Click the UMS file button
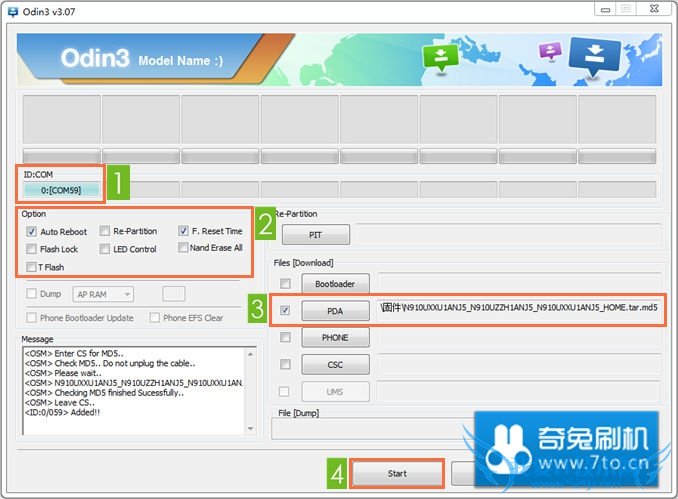678x499 pixels. [336, 392]
